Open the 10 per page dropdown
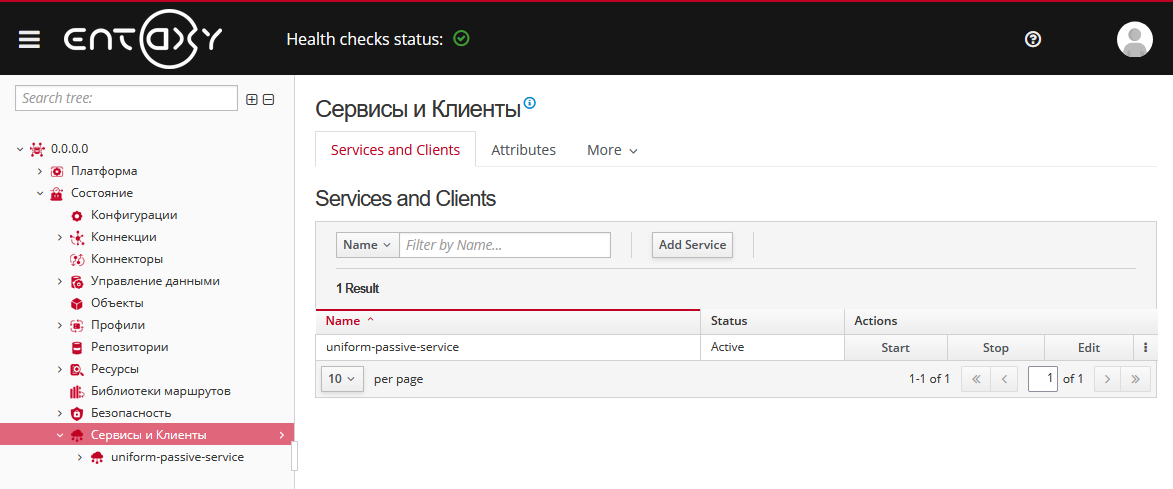This screenshot has height=489, width=1173. click(342, 379)
